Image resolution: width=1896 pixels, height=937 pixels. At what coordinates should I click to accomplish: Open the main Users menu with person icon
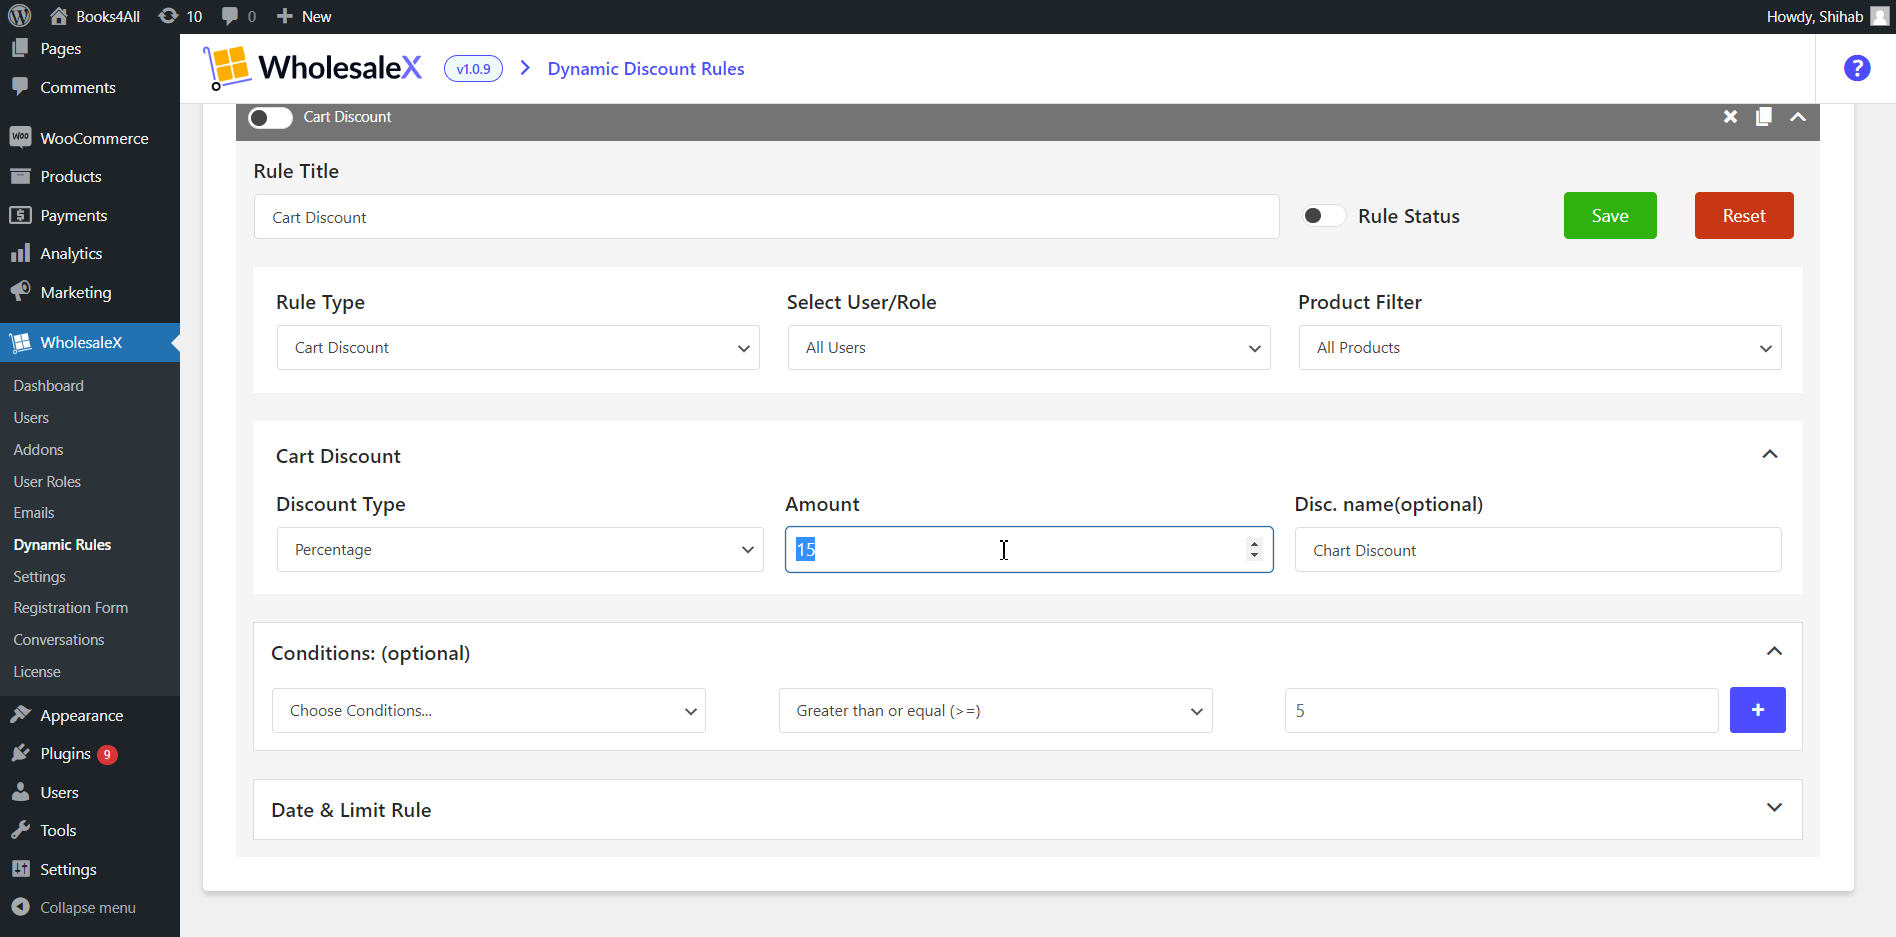(x=90, y=792)
